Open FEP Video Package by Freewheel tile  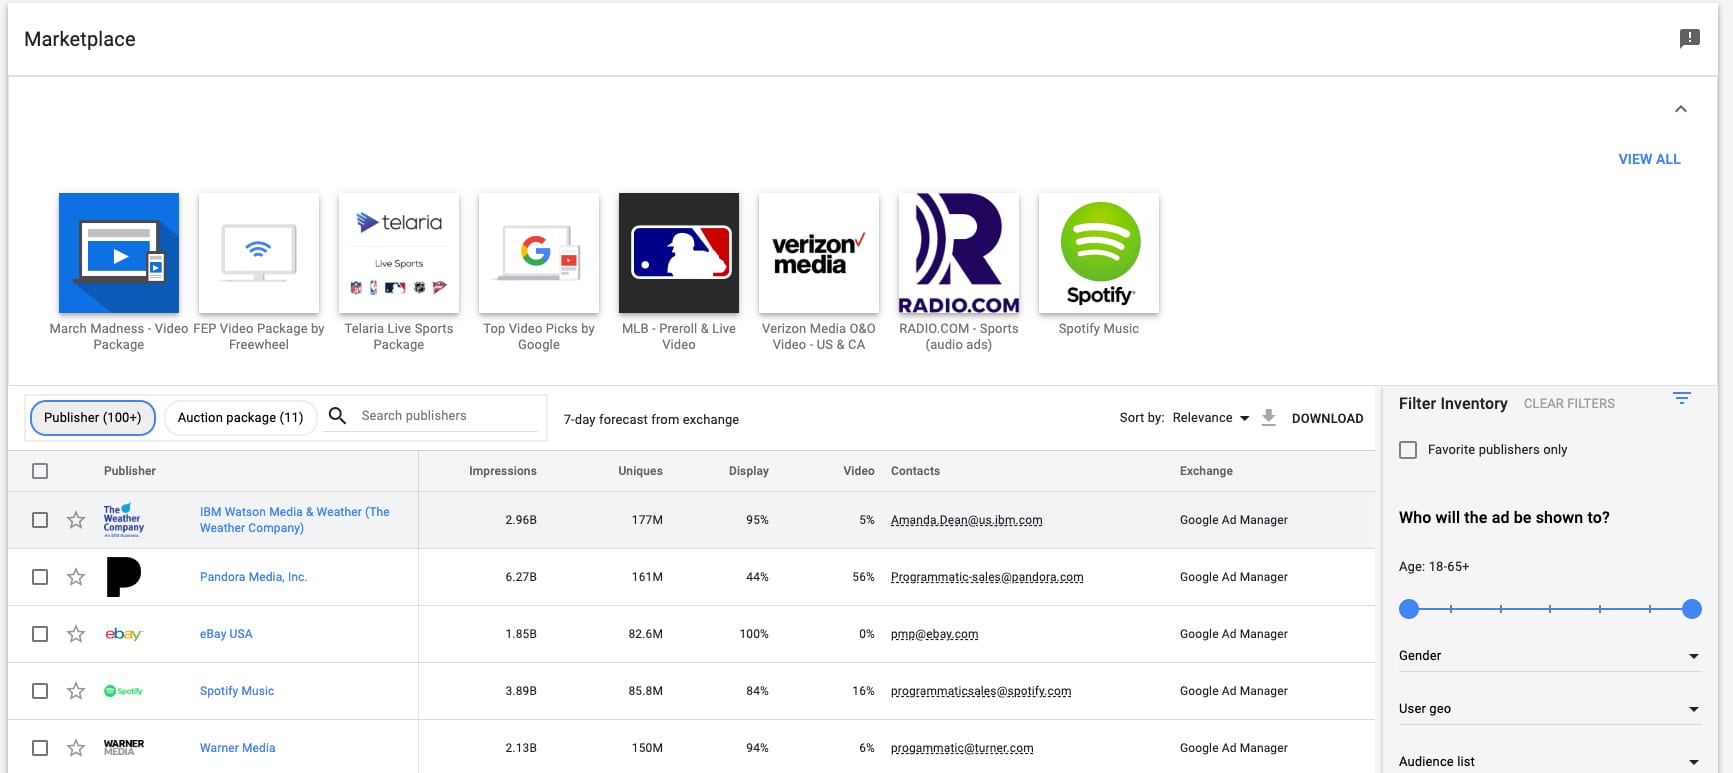pyautogui.click(x=259, y=253)
